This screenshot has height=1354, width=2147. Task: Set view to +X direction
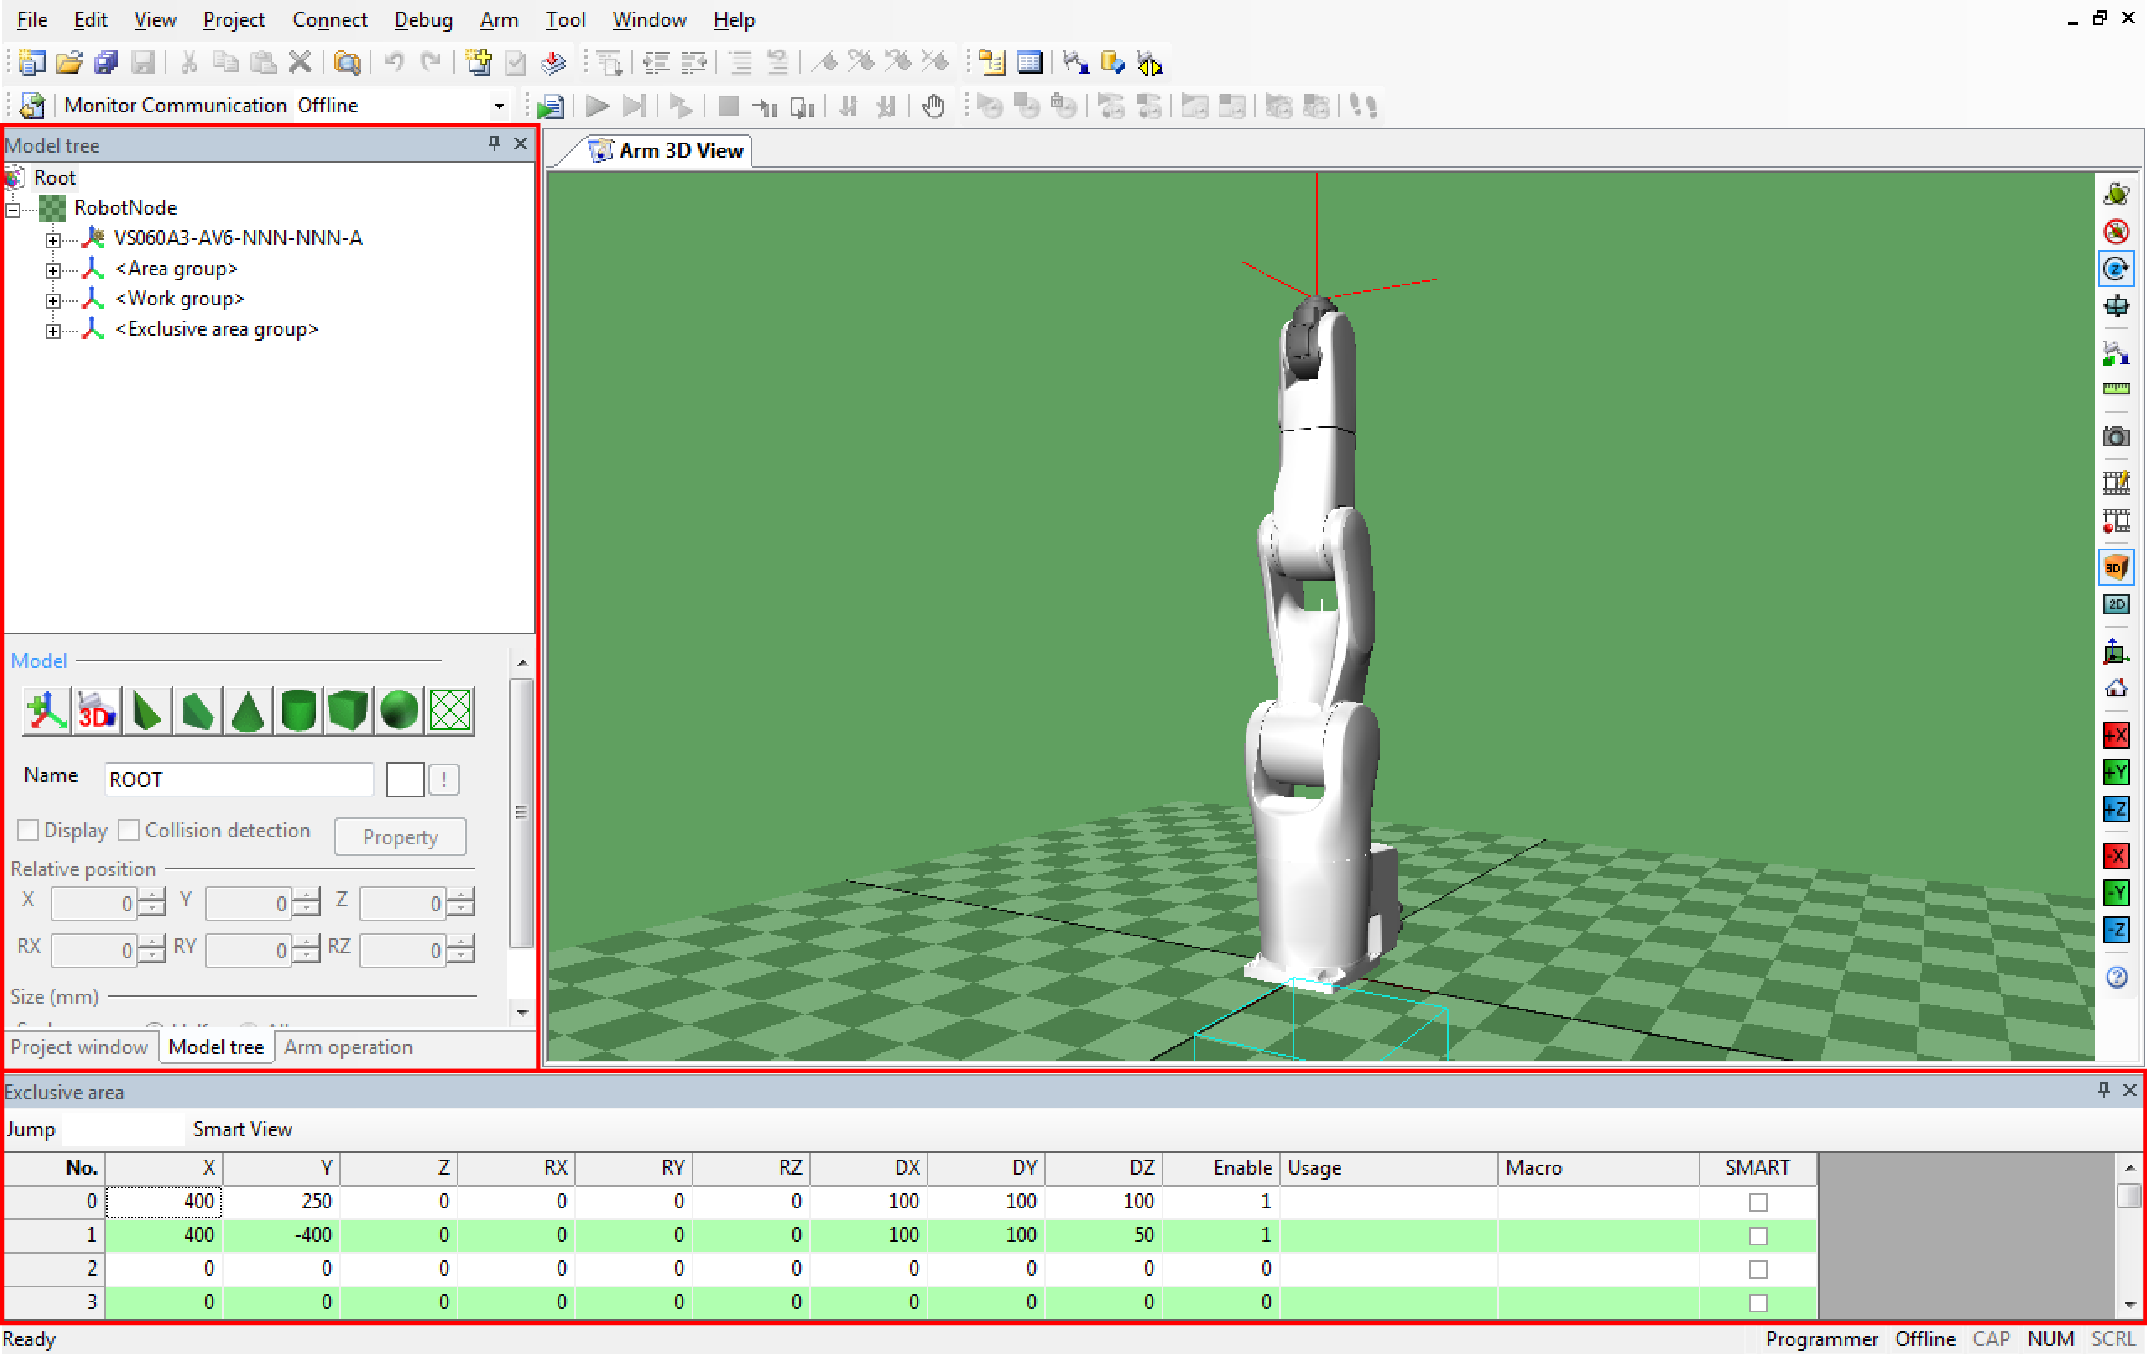point(2116,736)
